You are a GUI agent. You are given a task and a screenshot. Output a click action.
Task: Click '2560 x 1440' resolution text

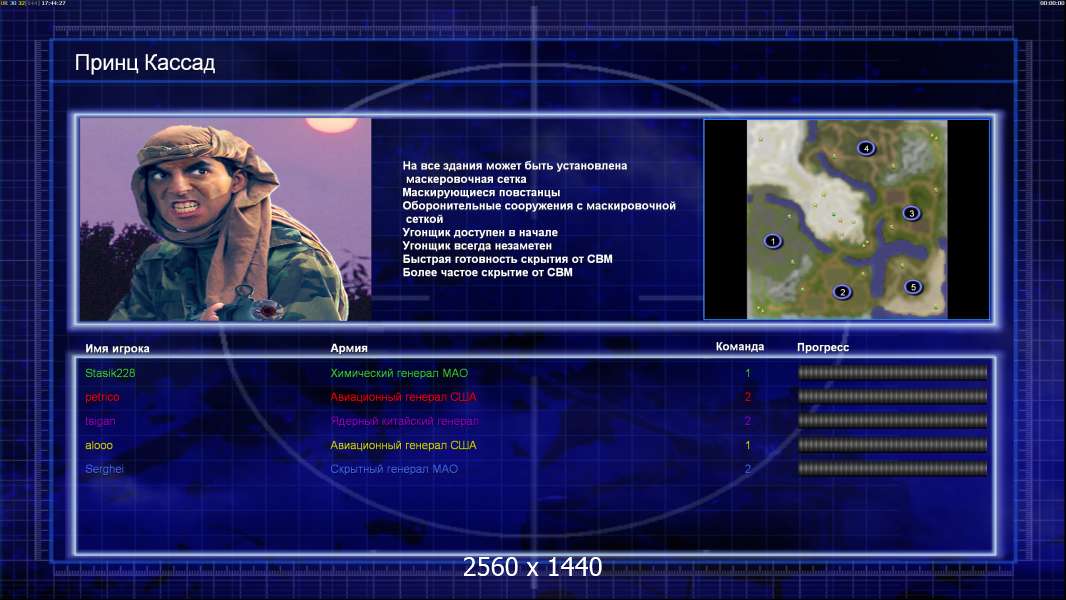pyautogui.click(x=532, y=567)
